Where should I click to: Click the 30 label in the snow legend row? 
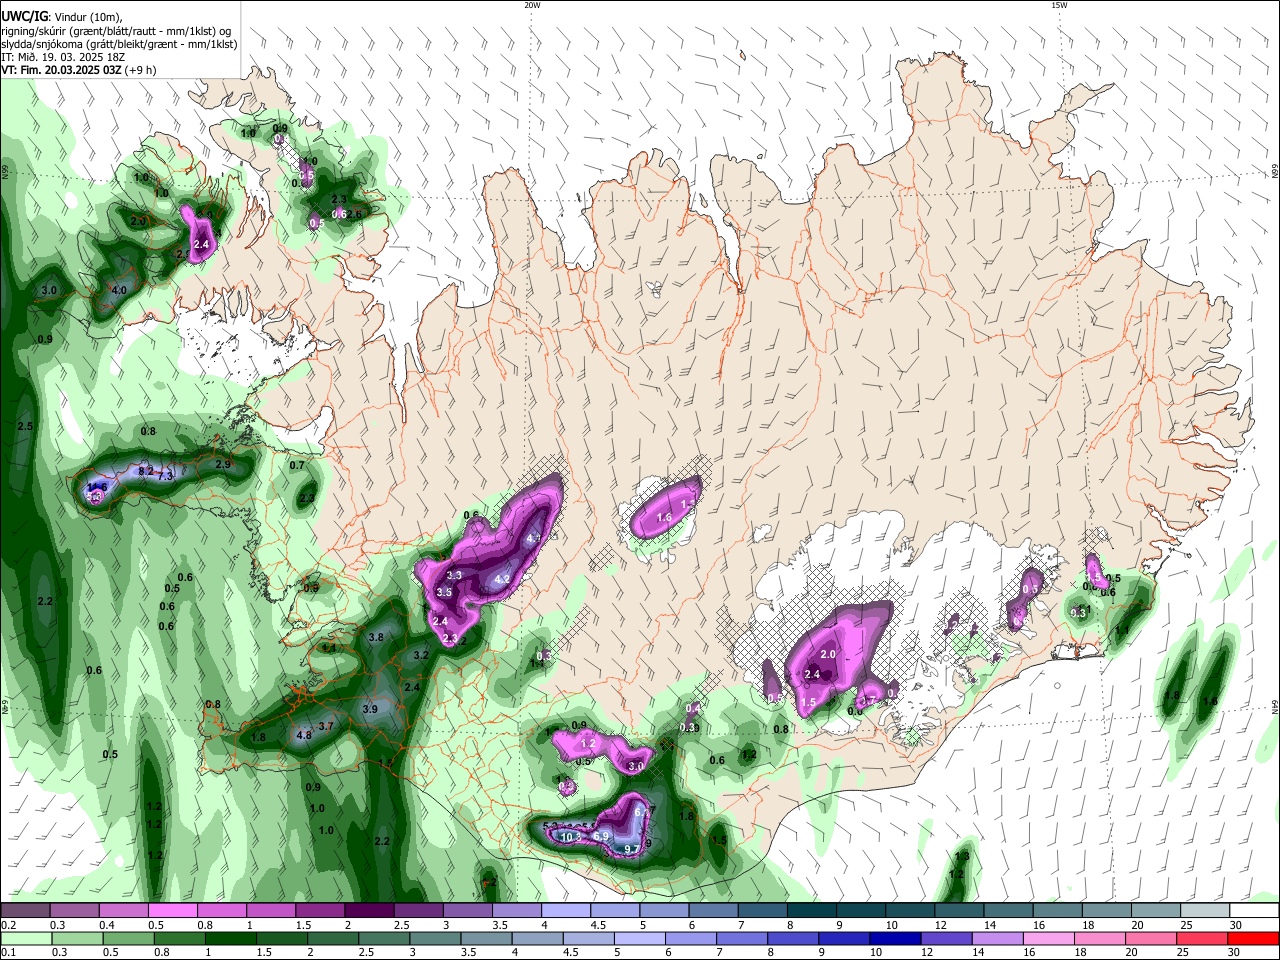pos(1236,925)
